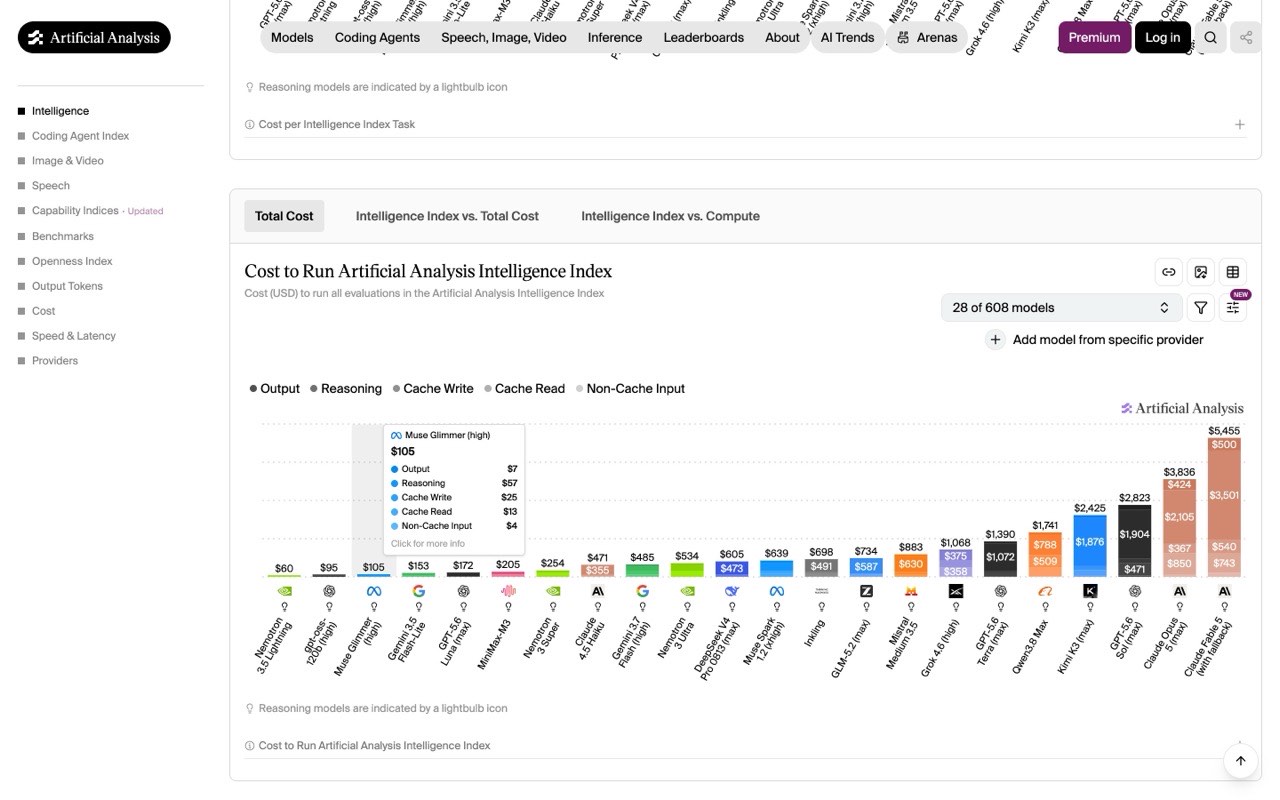Toggle the Cache Write legend series

tap(432, 388)
